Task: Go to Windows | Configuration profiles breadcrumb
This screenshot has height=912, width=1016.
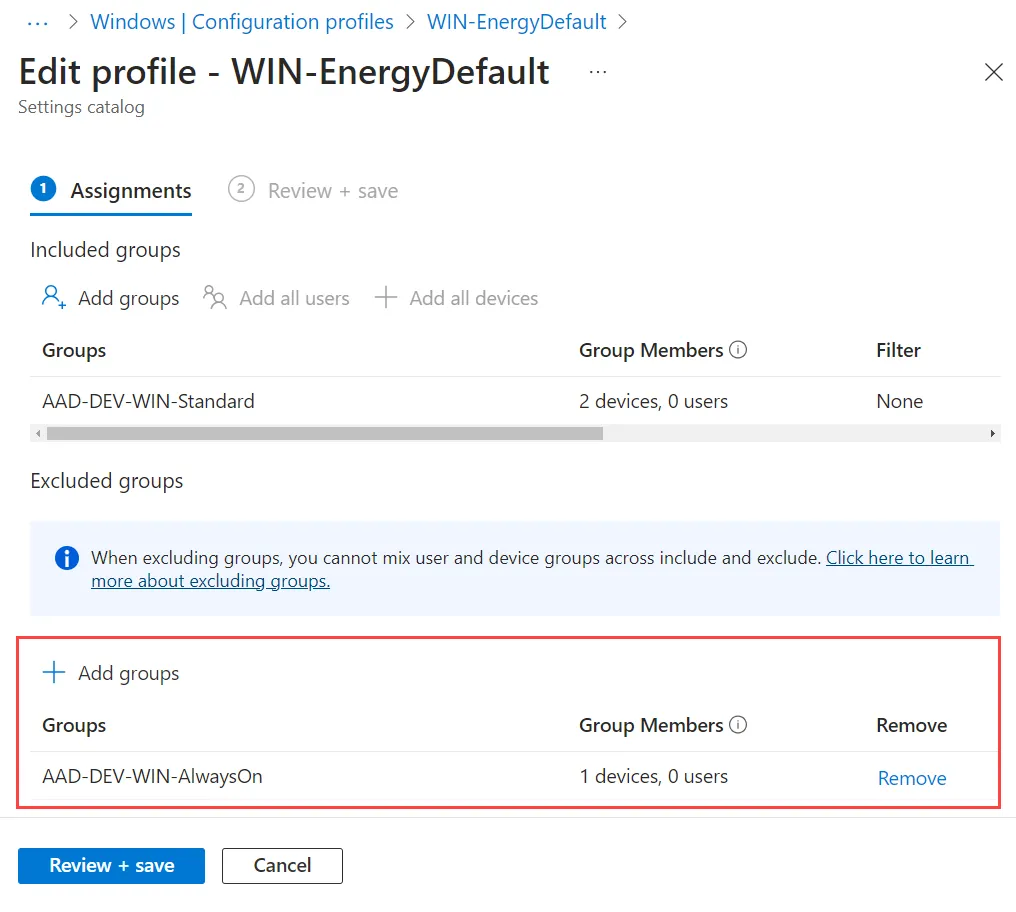Action: point(242,21)
